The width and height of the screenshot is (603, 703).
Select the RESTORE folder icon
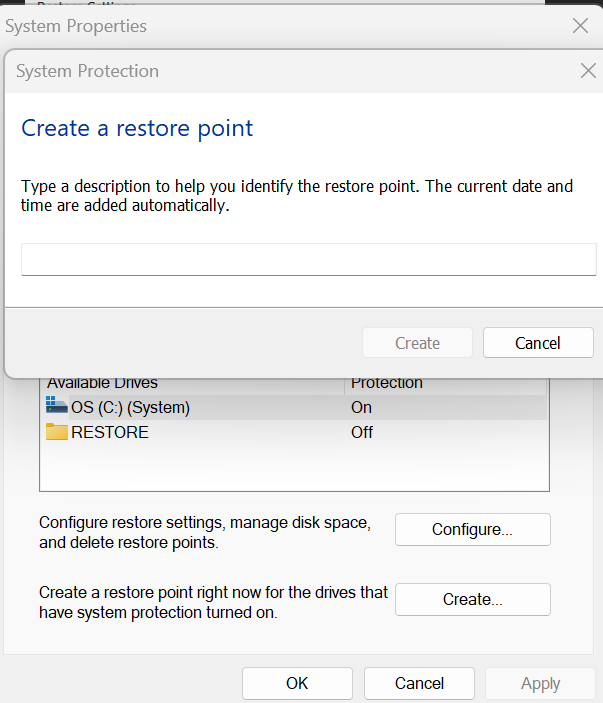tap(56, 432)
